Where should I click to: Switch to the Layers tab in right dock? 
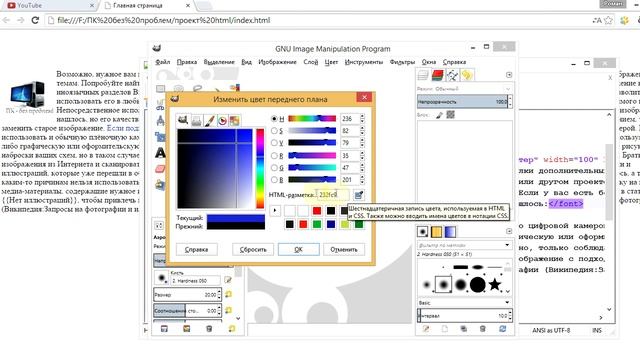point(423,75)
